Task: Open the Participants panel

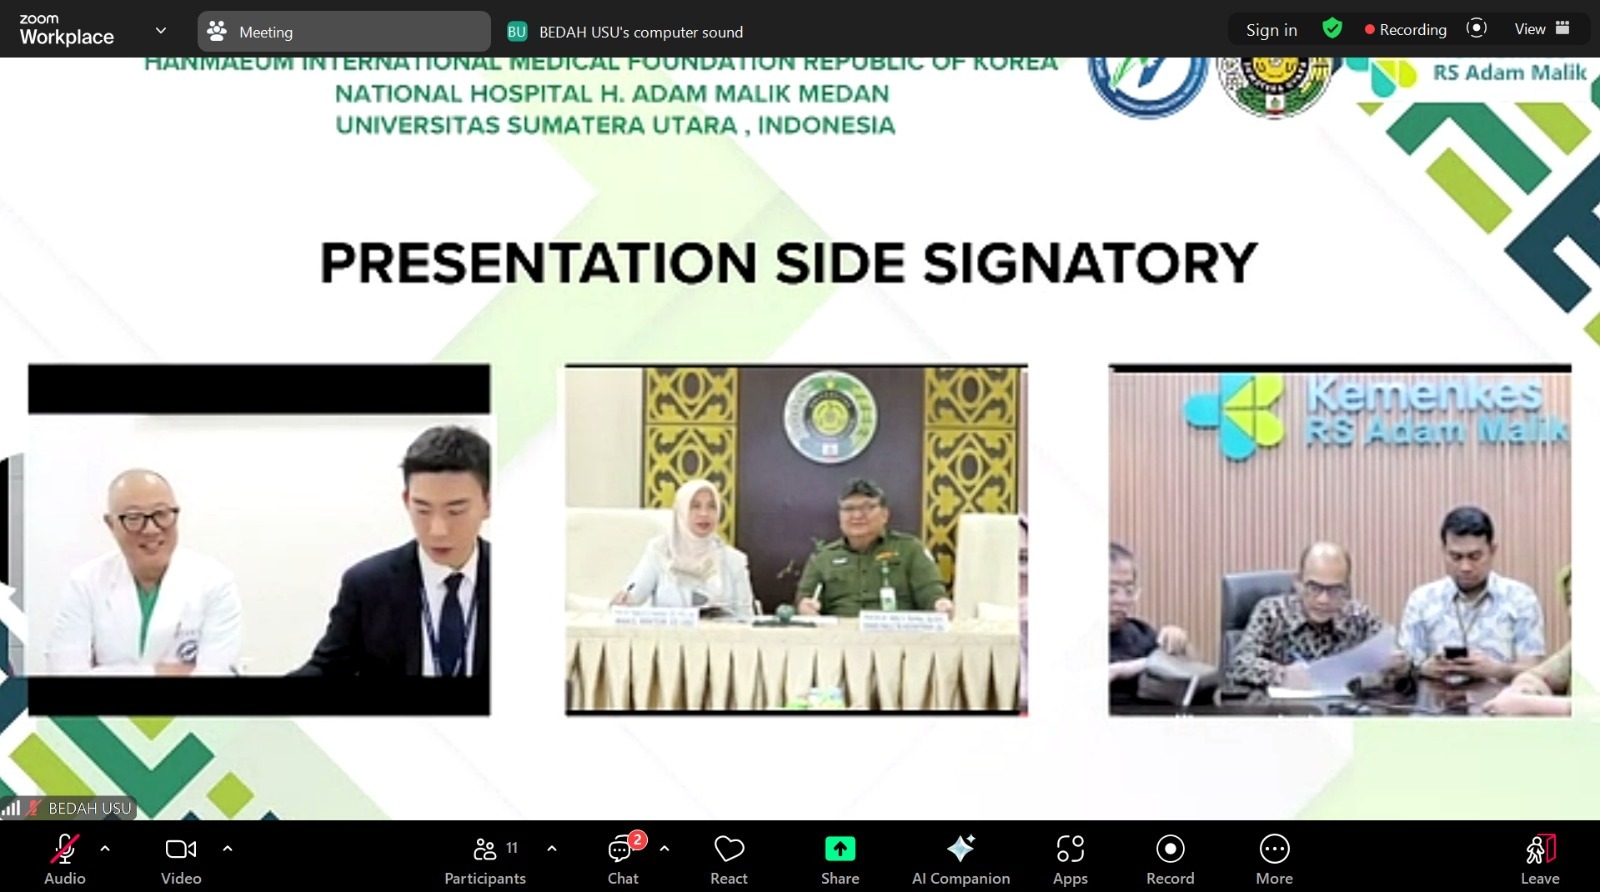Action: tap(485, 858)
